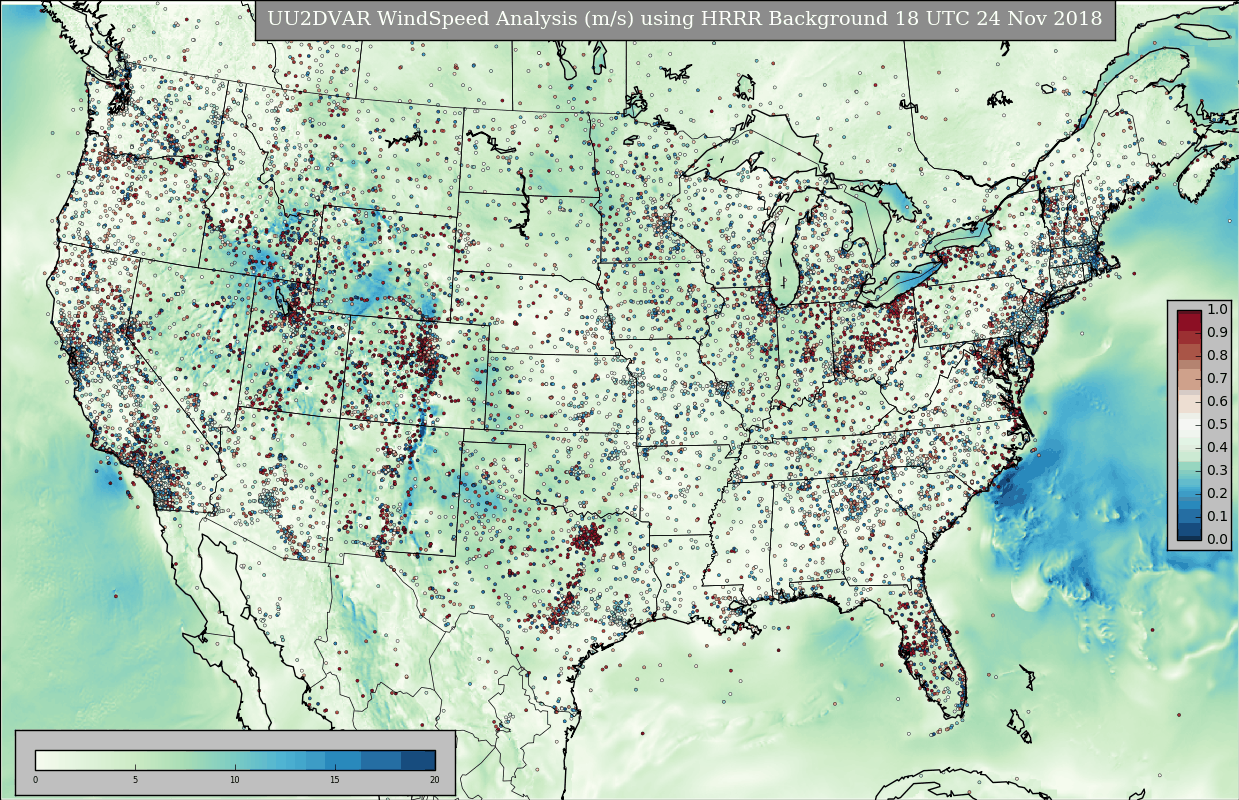Click the 0.3 label on vertical colorbar
Screen dimensions: 1239x800
coord(1217,470)
